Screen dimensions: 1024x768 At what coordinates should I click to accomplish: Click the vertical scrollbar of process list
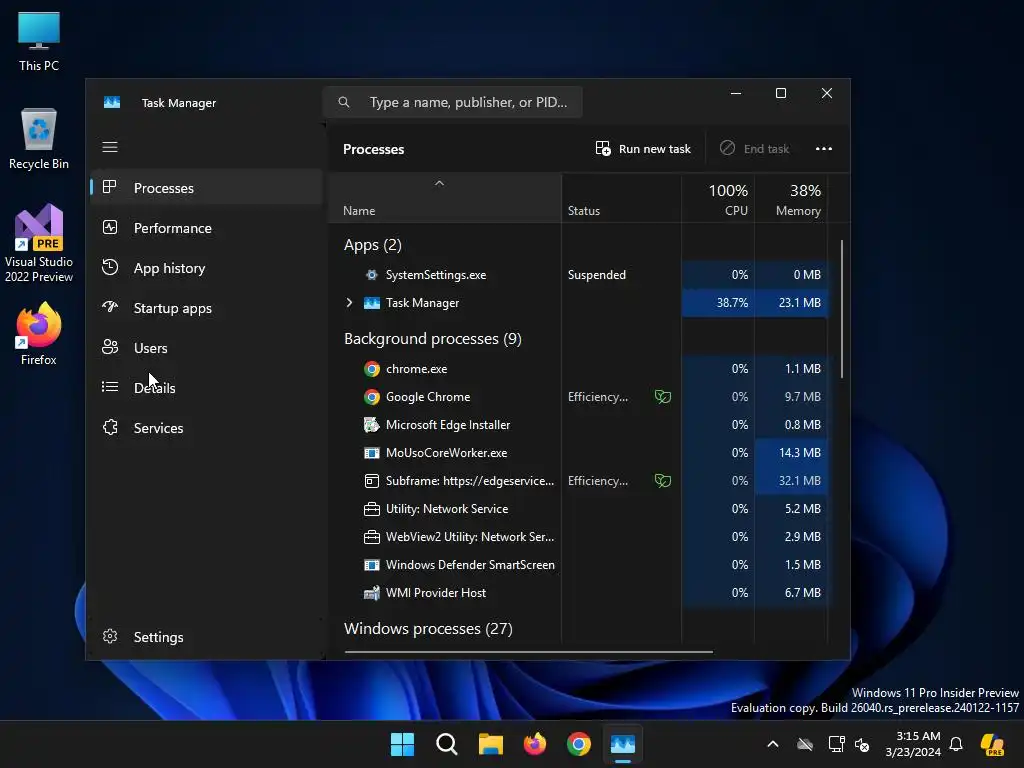[x=842, y=309]
